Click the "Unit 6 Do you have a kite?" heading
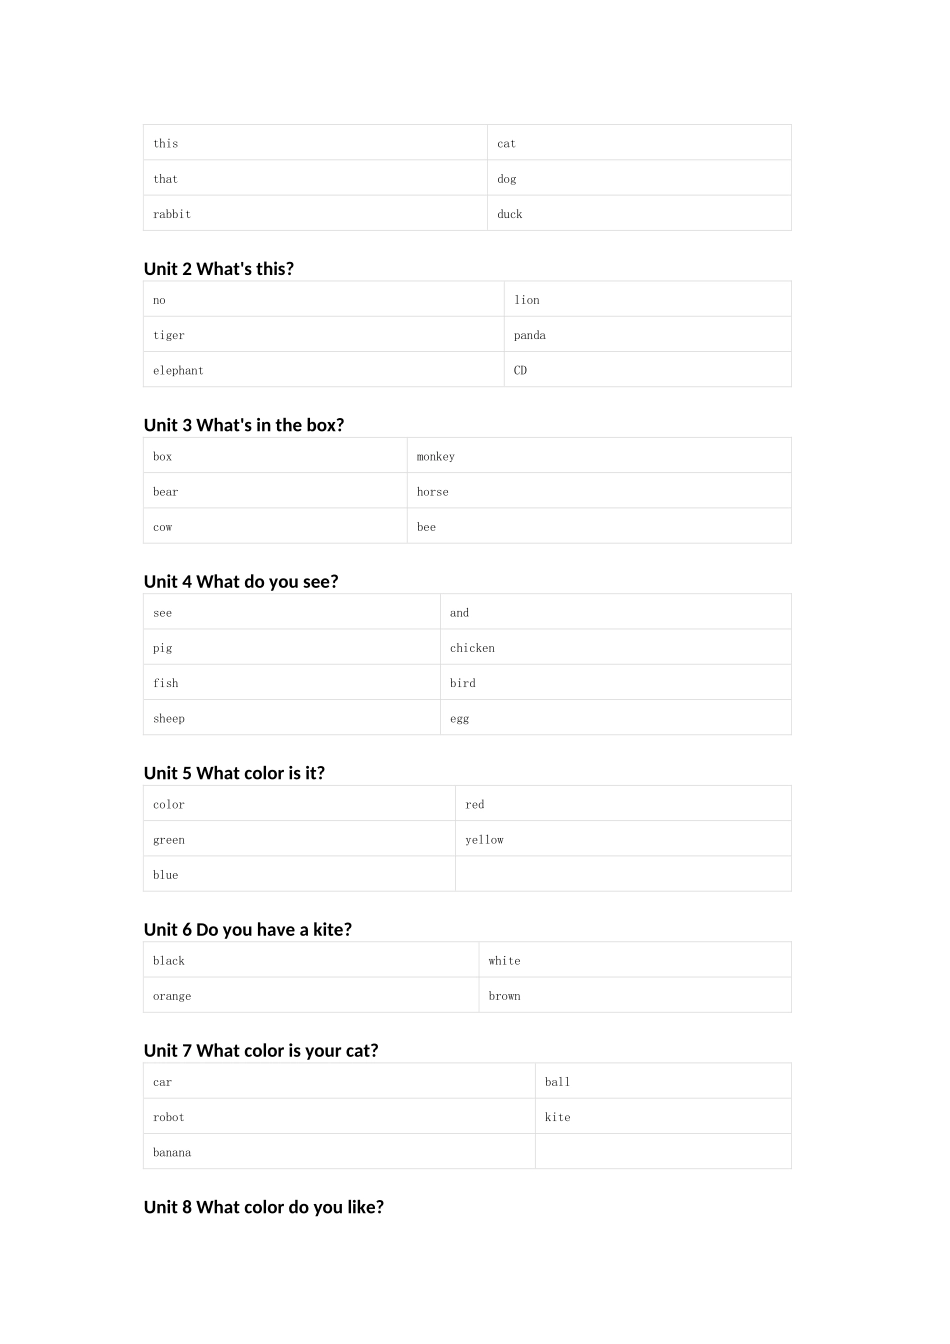The image size is (950, 1344). tap(248, 929)
